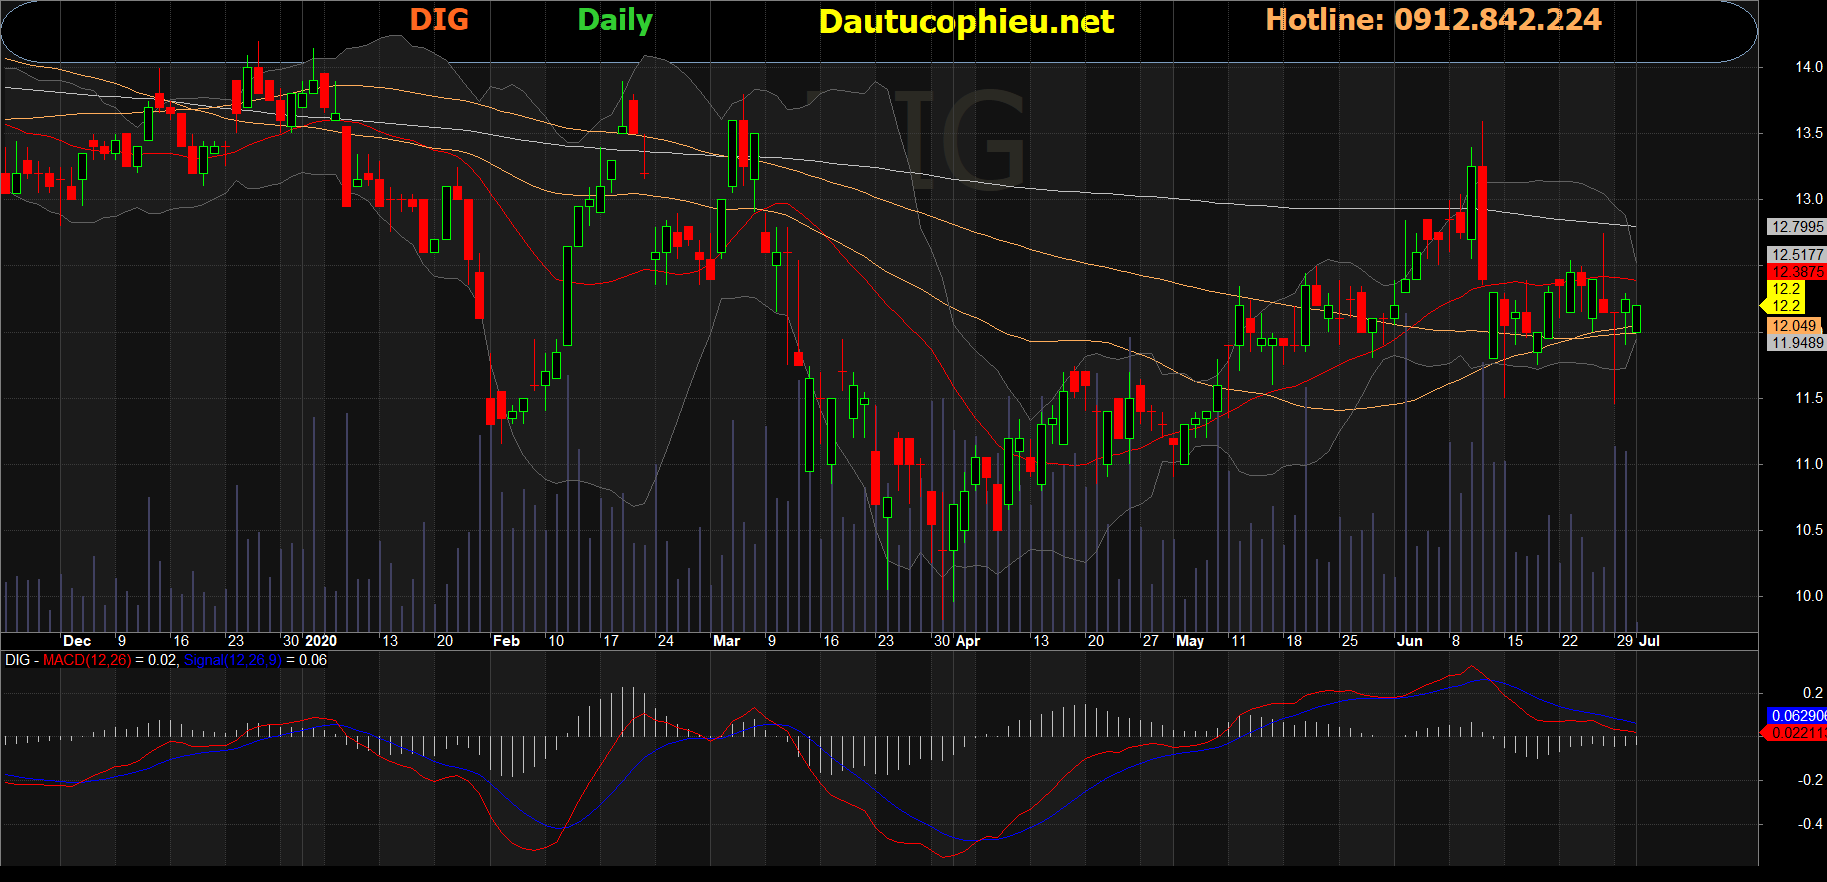1827x882 pixels.
Task: Jump to the Jun marker on the date axis
Action: 1409,641
